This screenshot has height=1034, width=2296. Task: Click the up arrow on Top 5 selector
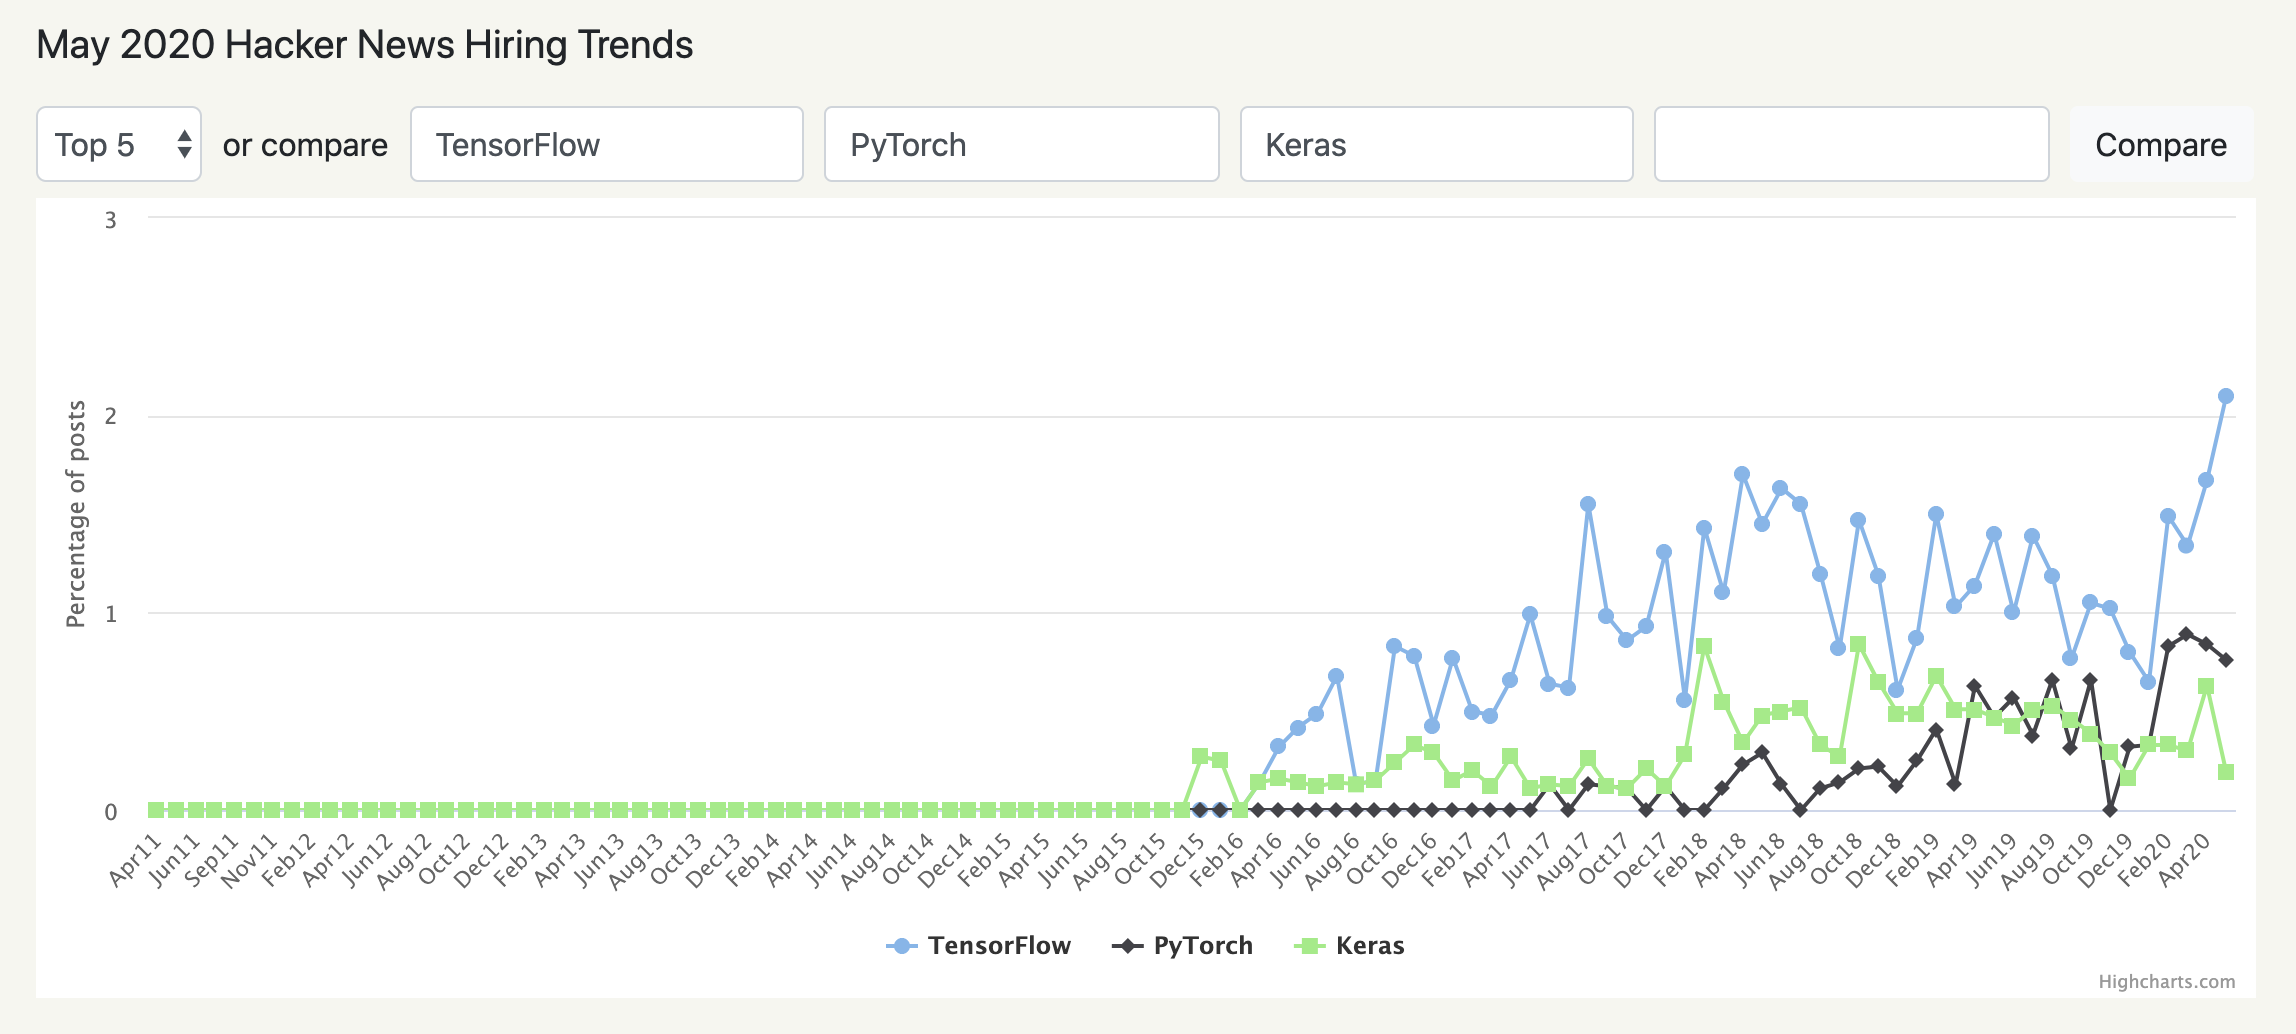point(182,136)
